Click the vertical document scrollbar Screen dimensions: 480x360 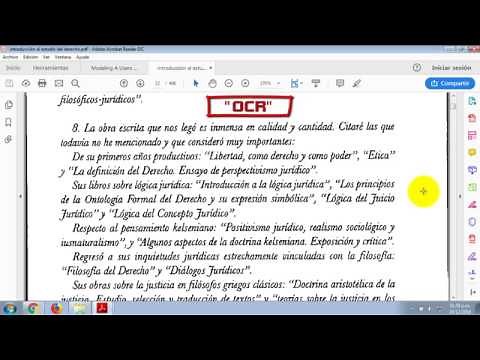[453, 197]
